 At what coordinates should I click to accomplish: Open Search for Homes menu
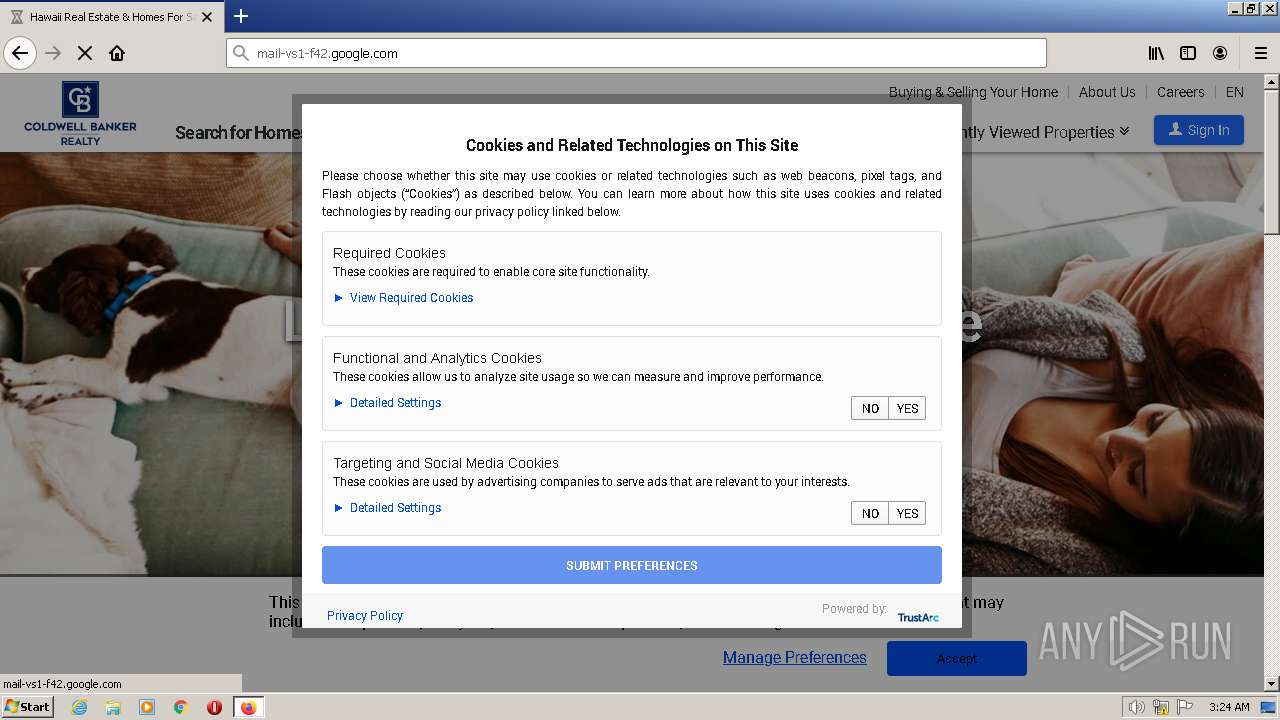click(238, 132)
